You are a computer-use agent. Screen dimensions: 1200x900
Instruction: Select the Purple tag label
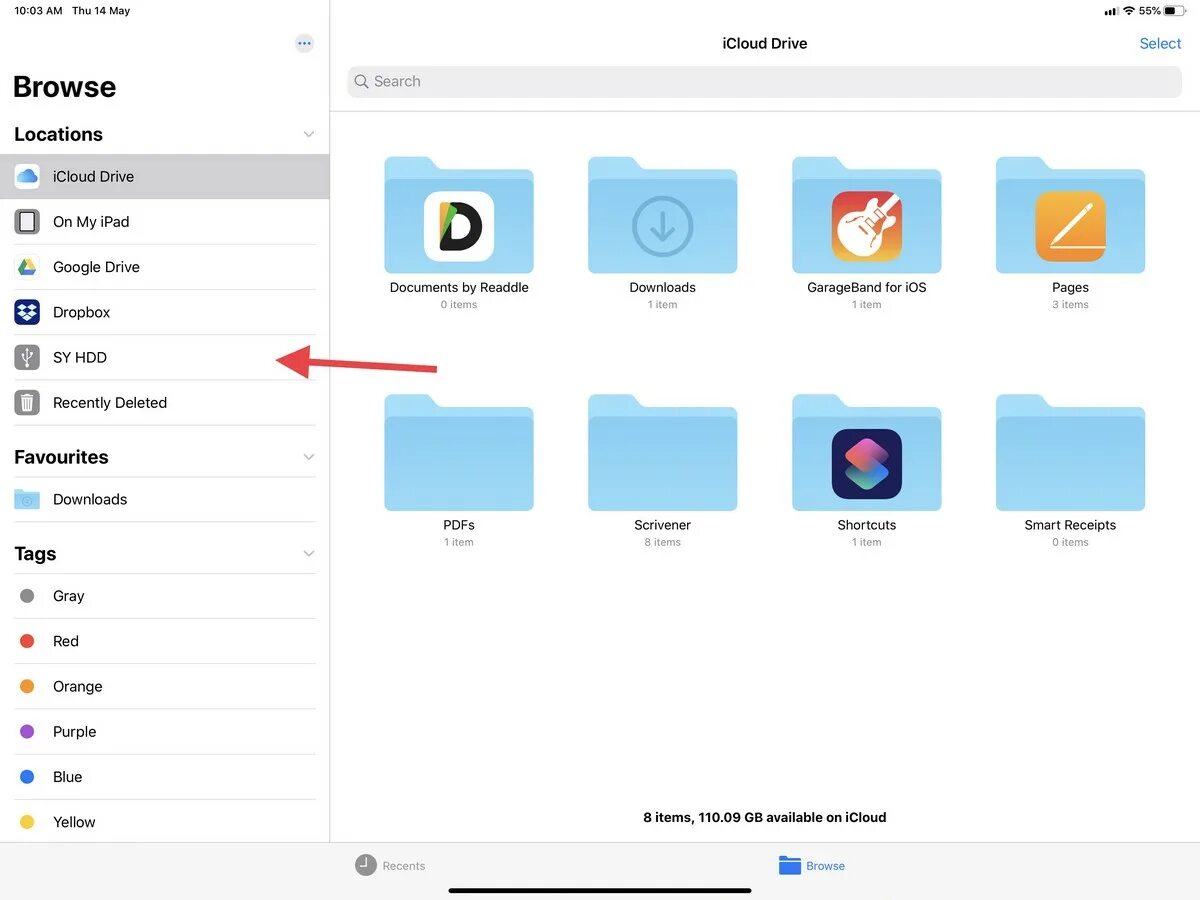tap(75, 731)
